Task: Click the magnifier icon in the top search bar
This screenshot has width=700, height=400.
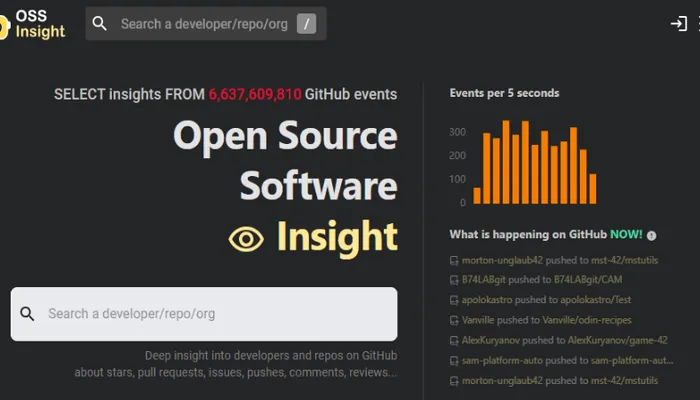Action: [100, 24]
